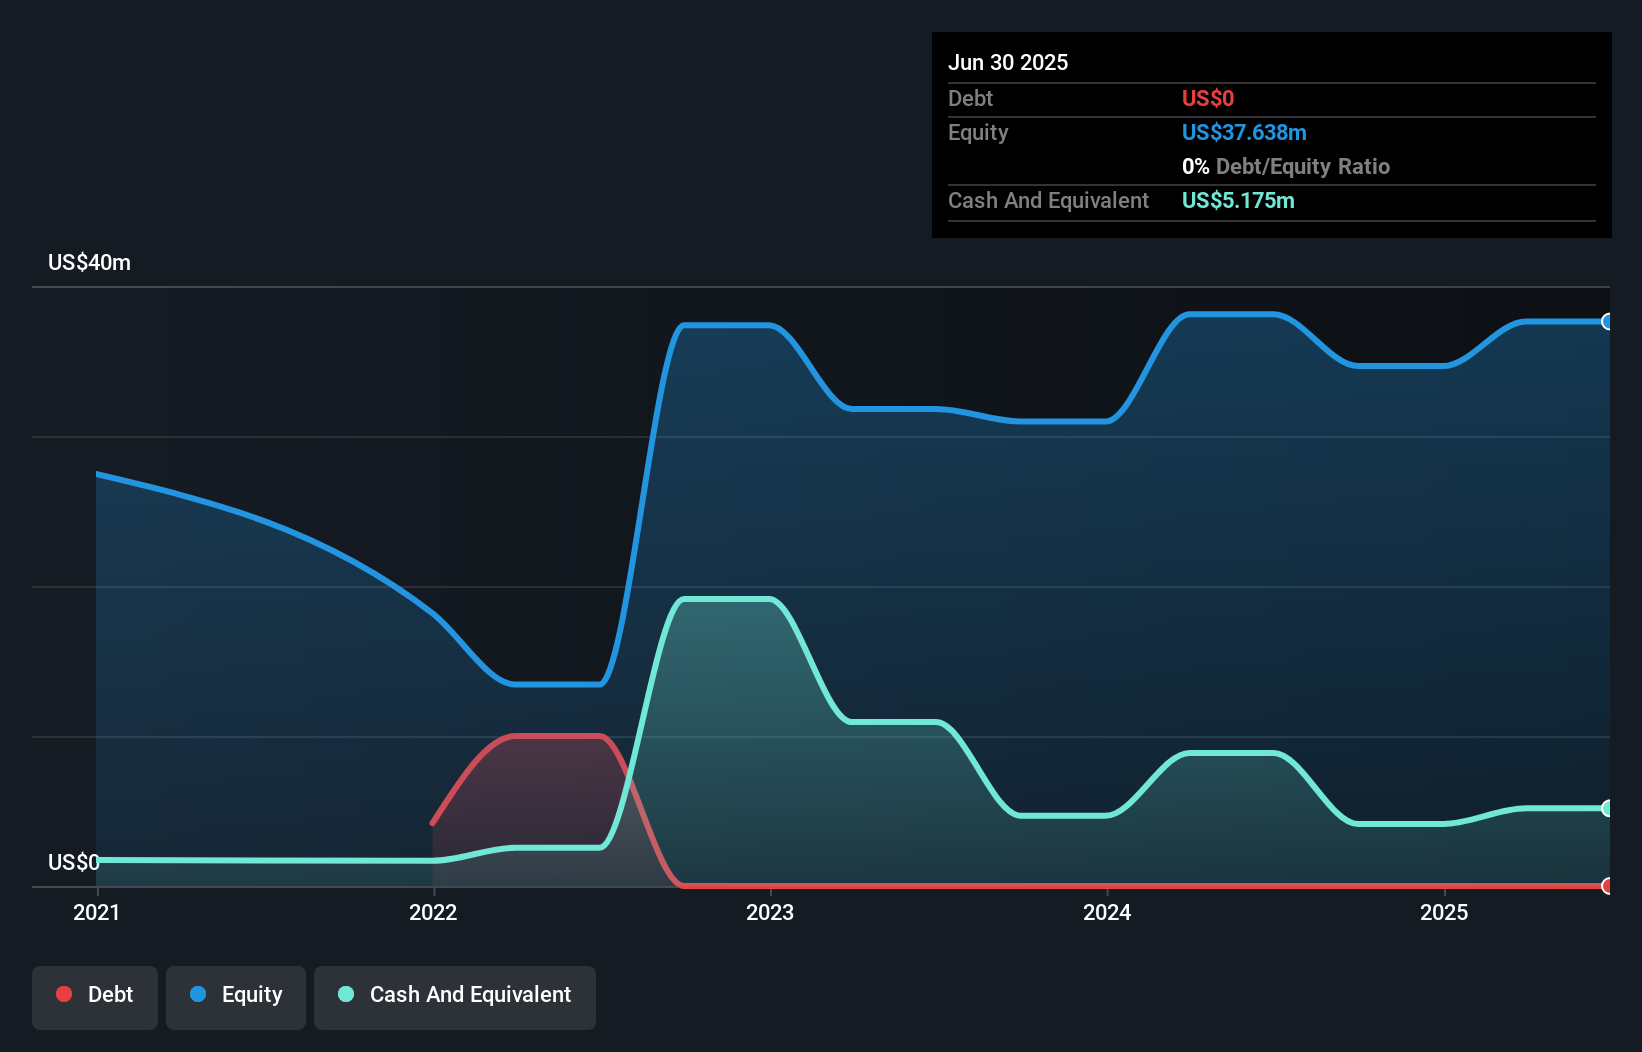
Task: Open the Cash And Equivalent tooltip row
Action: [x=1048, y=200]
